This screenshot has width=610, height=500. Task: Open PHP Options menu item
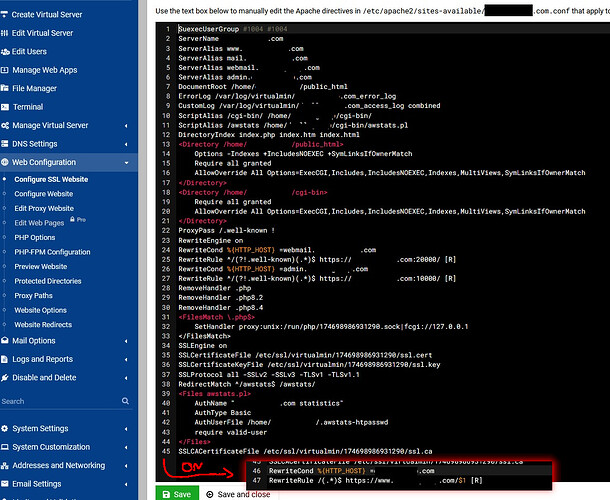click(35, 237)
